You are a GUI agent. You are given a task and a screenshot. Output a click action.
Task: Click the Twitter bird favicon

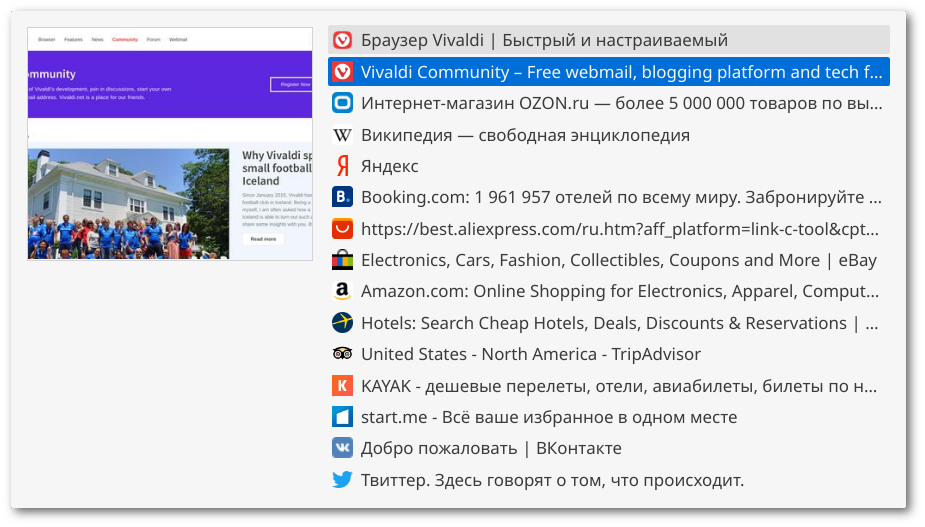(x=342, y=479)
